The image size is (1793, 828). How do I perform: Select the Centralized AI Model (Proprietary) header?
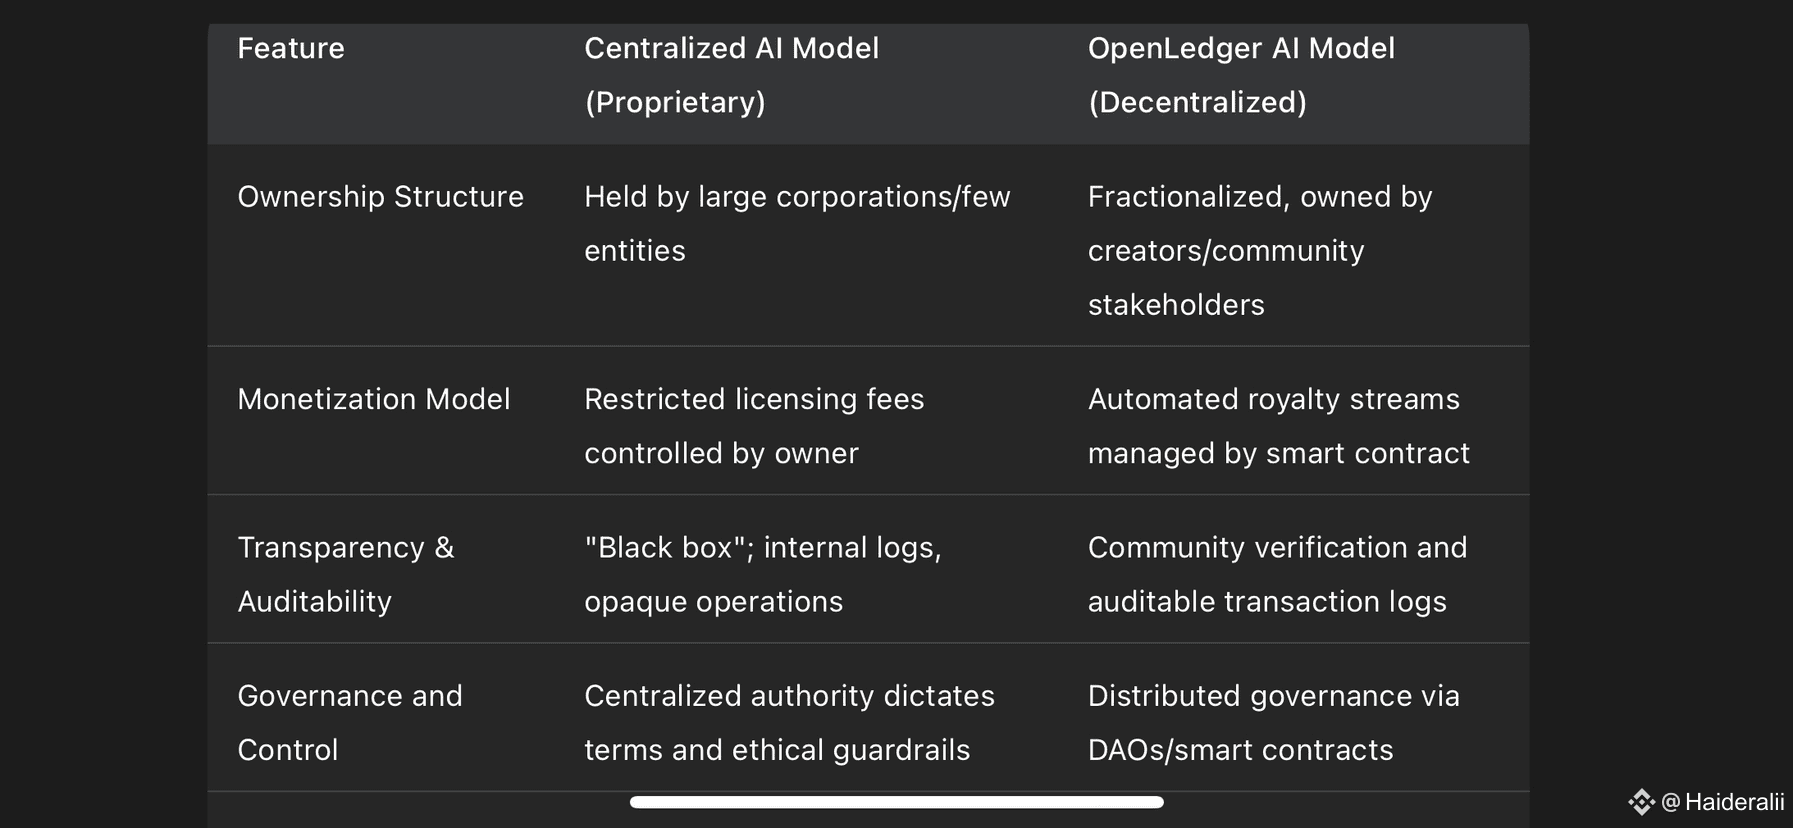pyautogui.click(x=732, y=75)
